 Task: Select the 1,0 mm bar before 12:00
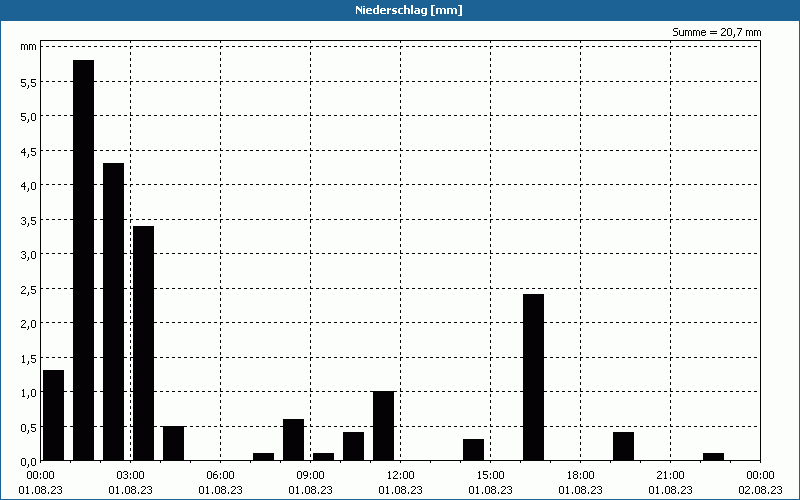(x=384, y=426)
